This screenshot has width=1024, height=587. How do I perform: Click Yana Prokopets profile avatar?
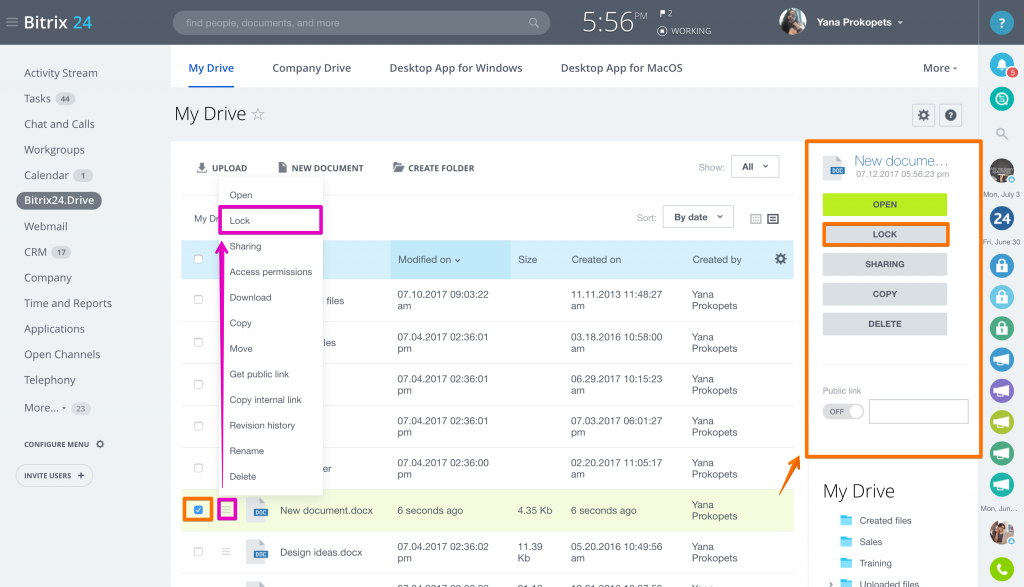point(792,22)
